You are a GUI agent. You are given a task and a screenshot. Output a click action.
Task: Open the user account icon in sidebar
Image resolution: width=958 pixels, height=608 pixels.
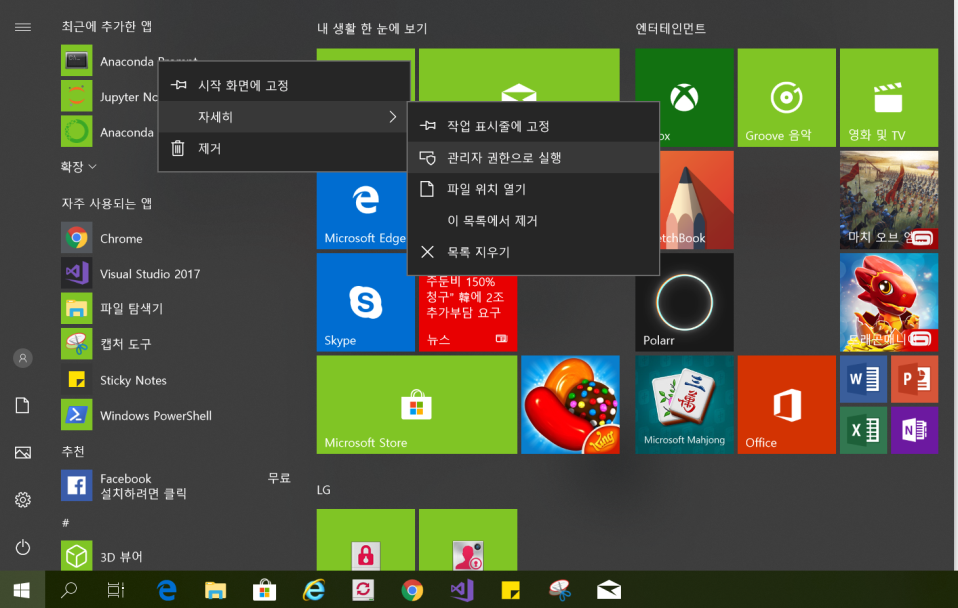(x=23, y=358)
